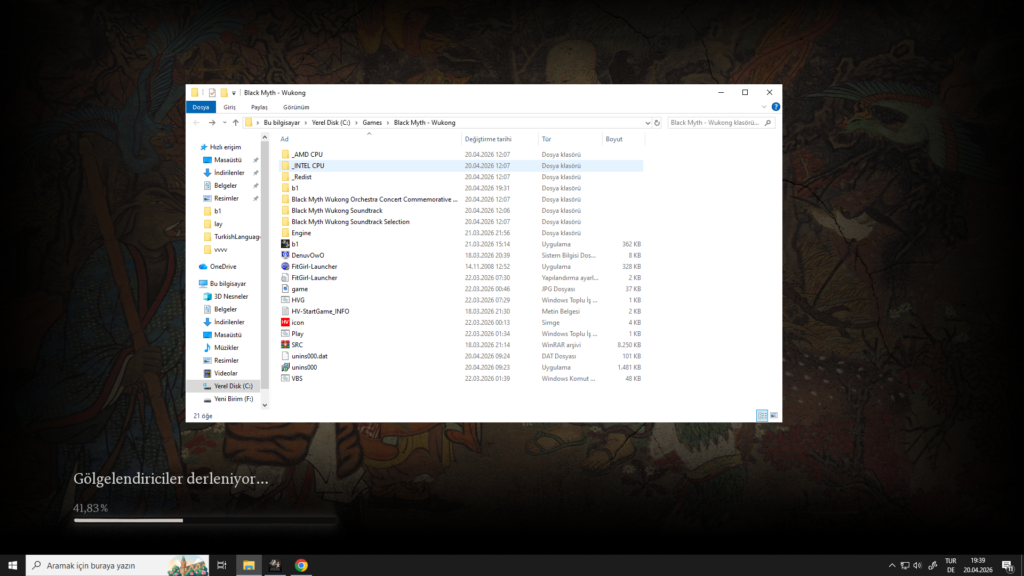Open TurkishLanguage folder in Quick access
Viewport: 1024px width, 576px height.
pyautogui.click(x=236, y=237)
